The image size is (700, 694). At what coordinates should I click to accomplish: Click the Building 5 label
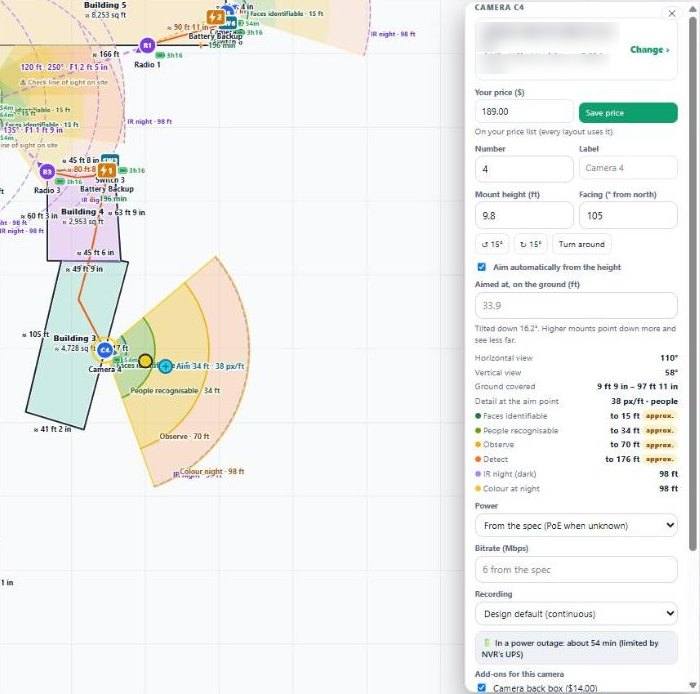click(x=105, y=5)
